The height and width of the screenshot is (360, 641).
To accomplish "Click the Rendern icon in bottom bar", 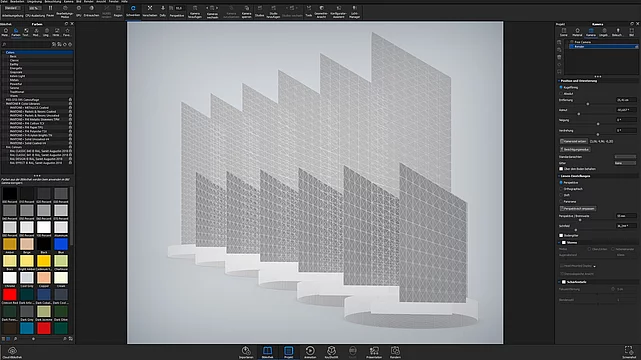I will [395, 352].
